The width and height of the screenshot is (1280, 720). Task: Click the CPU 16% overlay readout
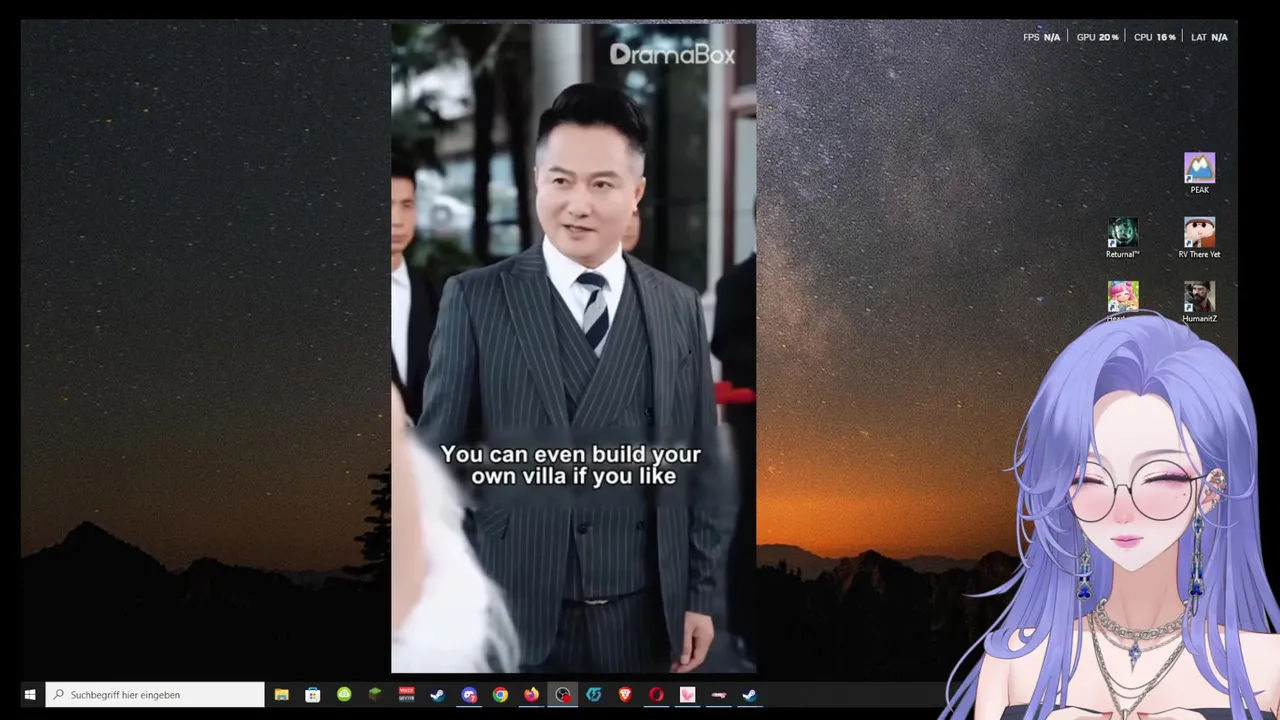coord(1154,37)
